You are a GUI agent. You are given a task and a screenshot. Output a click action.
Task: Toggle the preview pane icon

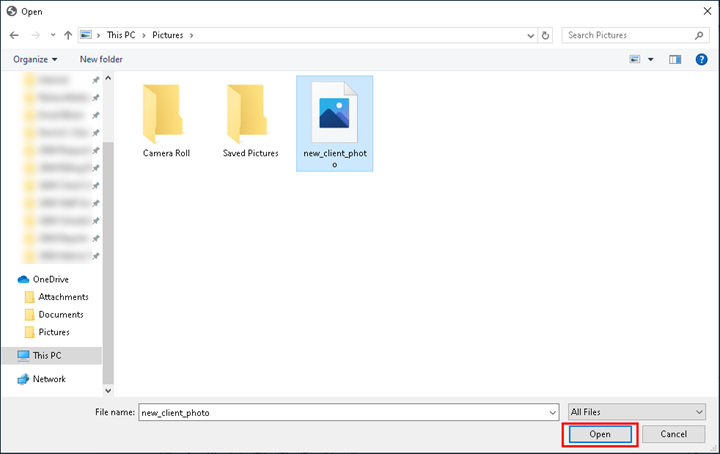pos(675,59)
